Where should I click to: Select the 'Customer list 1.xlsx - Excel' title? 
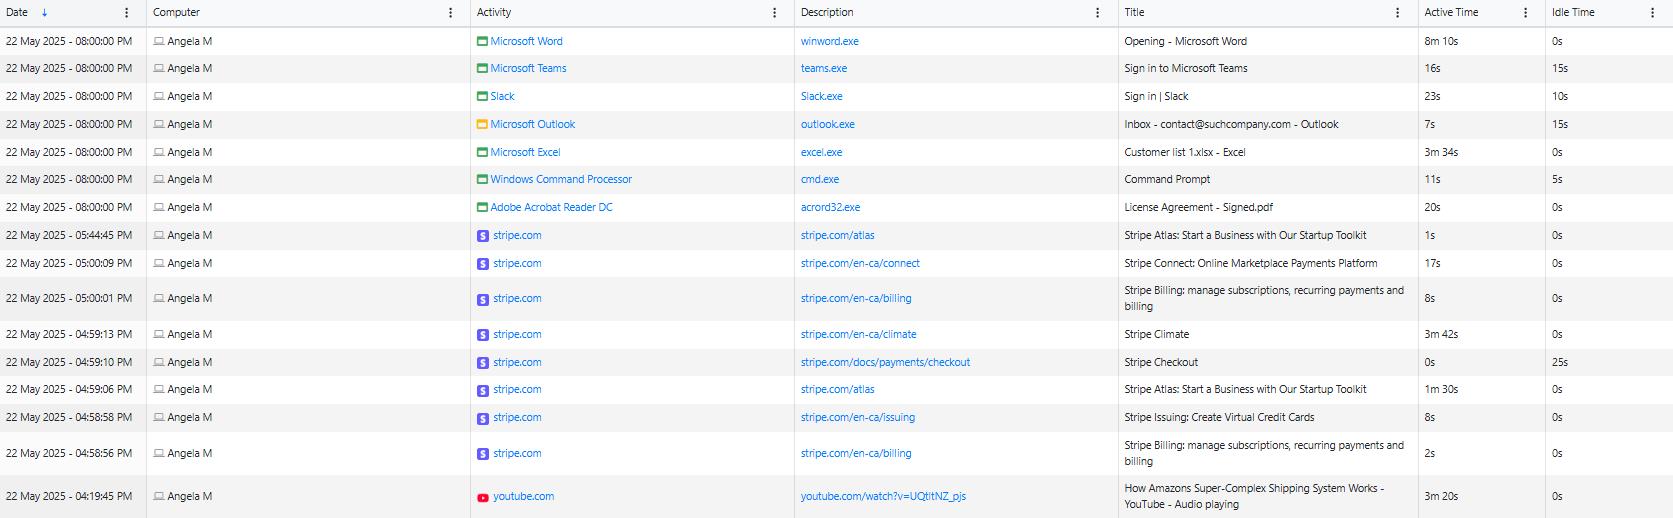pyautogui.click(x=1185, y=153)
